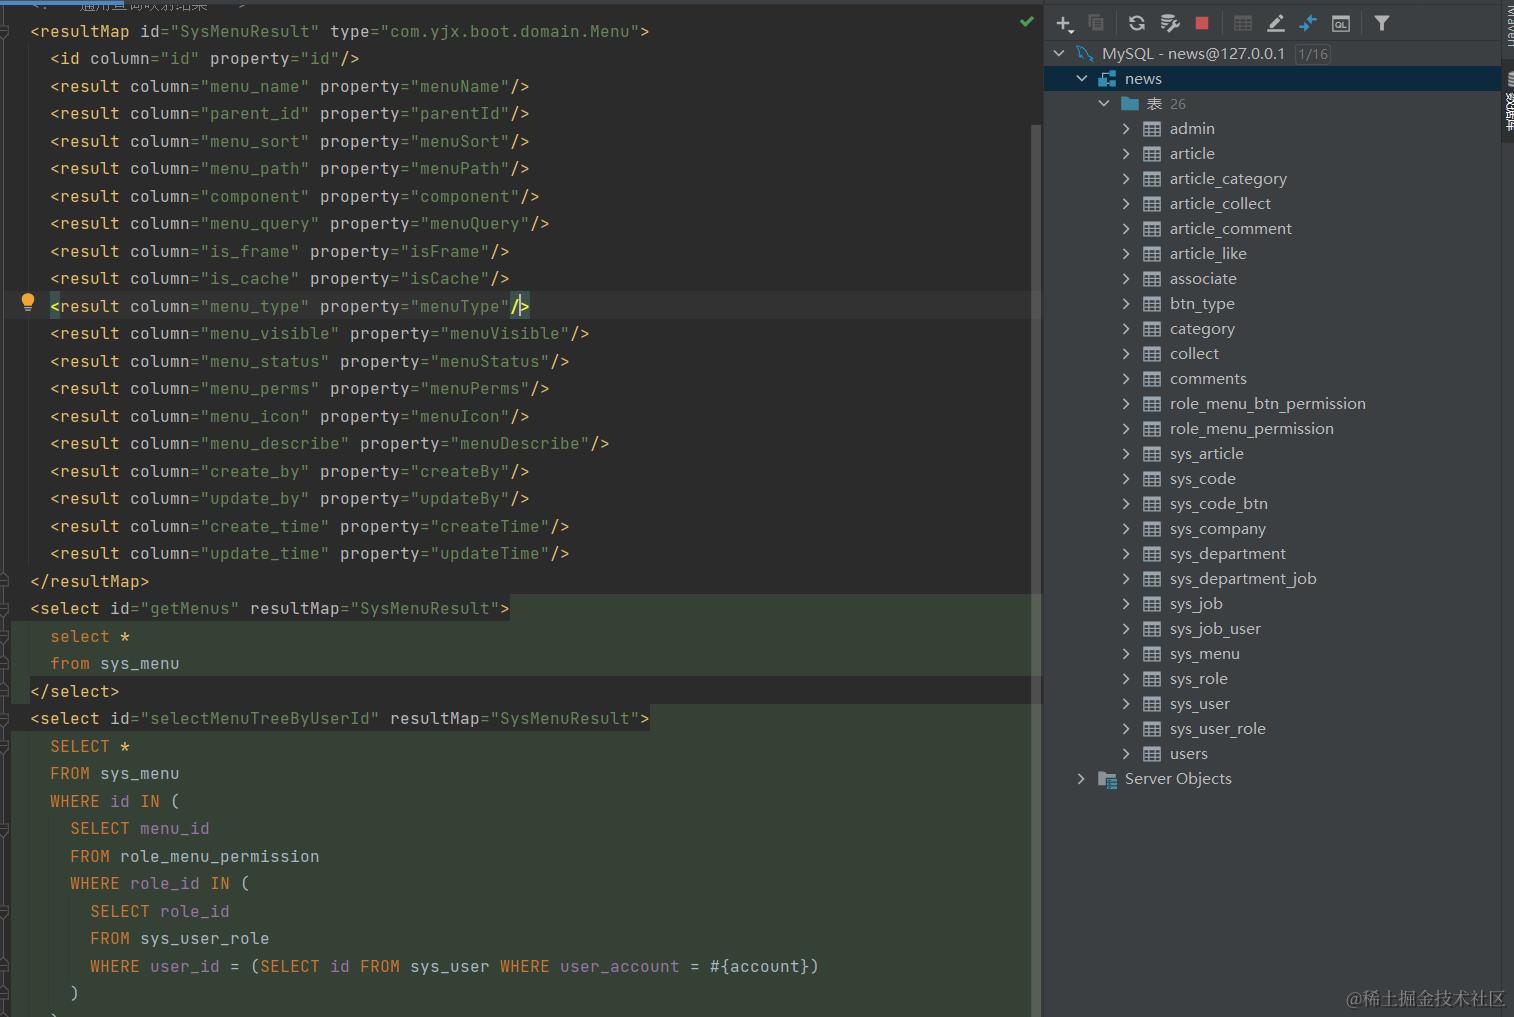Screen dimensions: 1514x1017
Task: Click the #{account} parameter in the query
Action: [x=759, y=967]
